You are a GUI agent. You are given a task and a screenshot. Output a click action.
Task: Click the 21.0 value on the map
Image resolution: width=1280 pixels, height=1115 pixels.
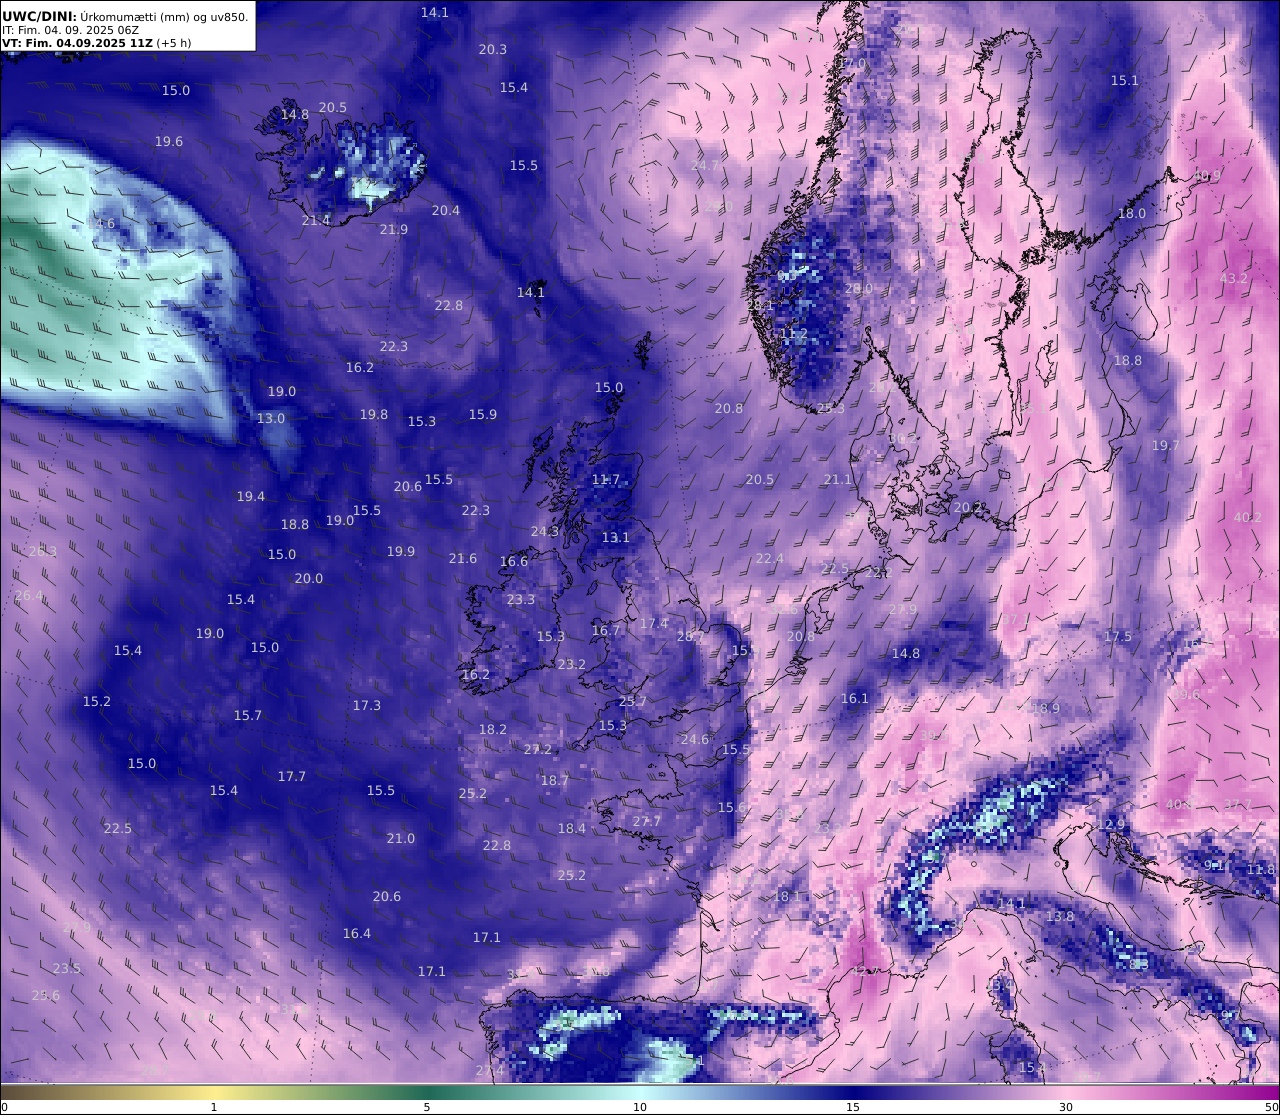tap(401, 838)
